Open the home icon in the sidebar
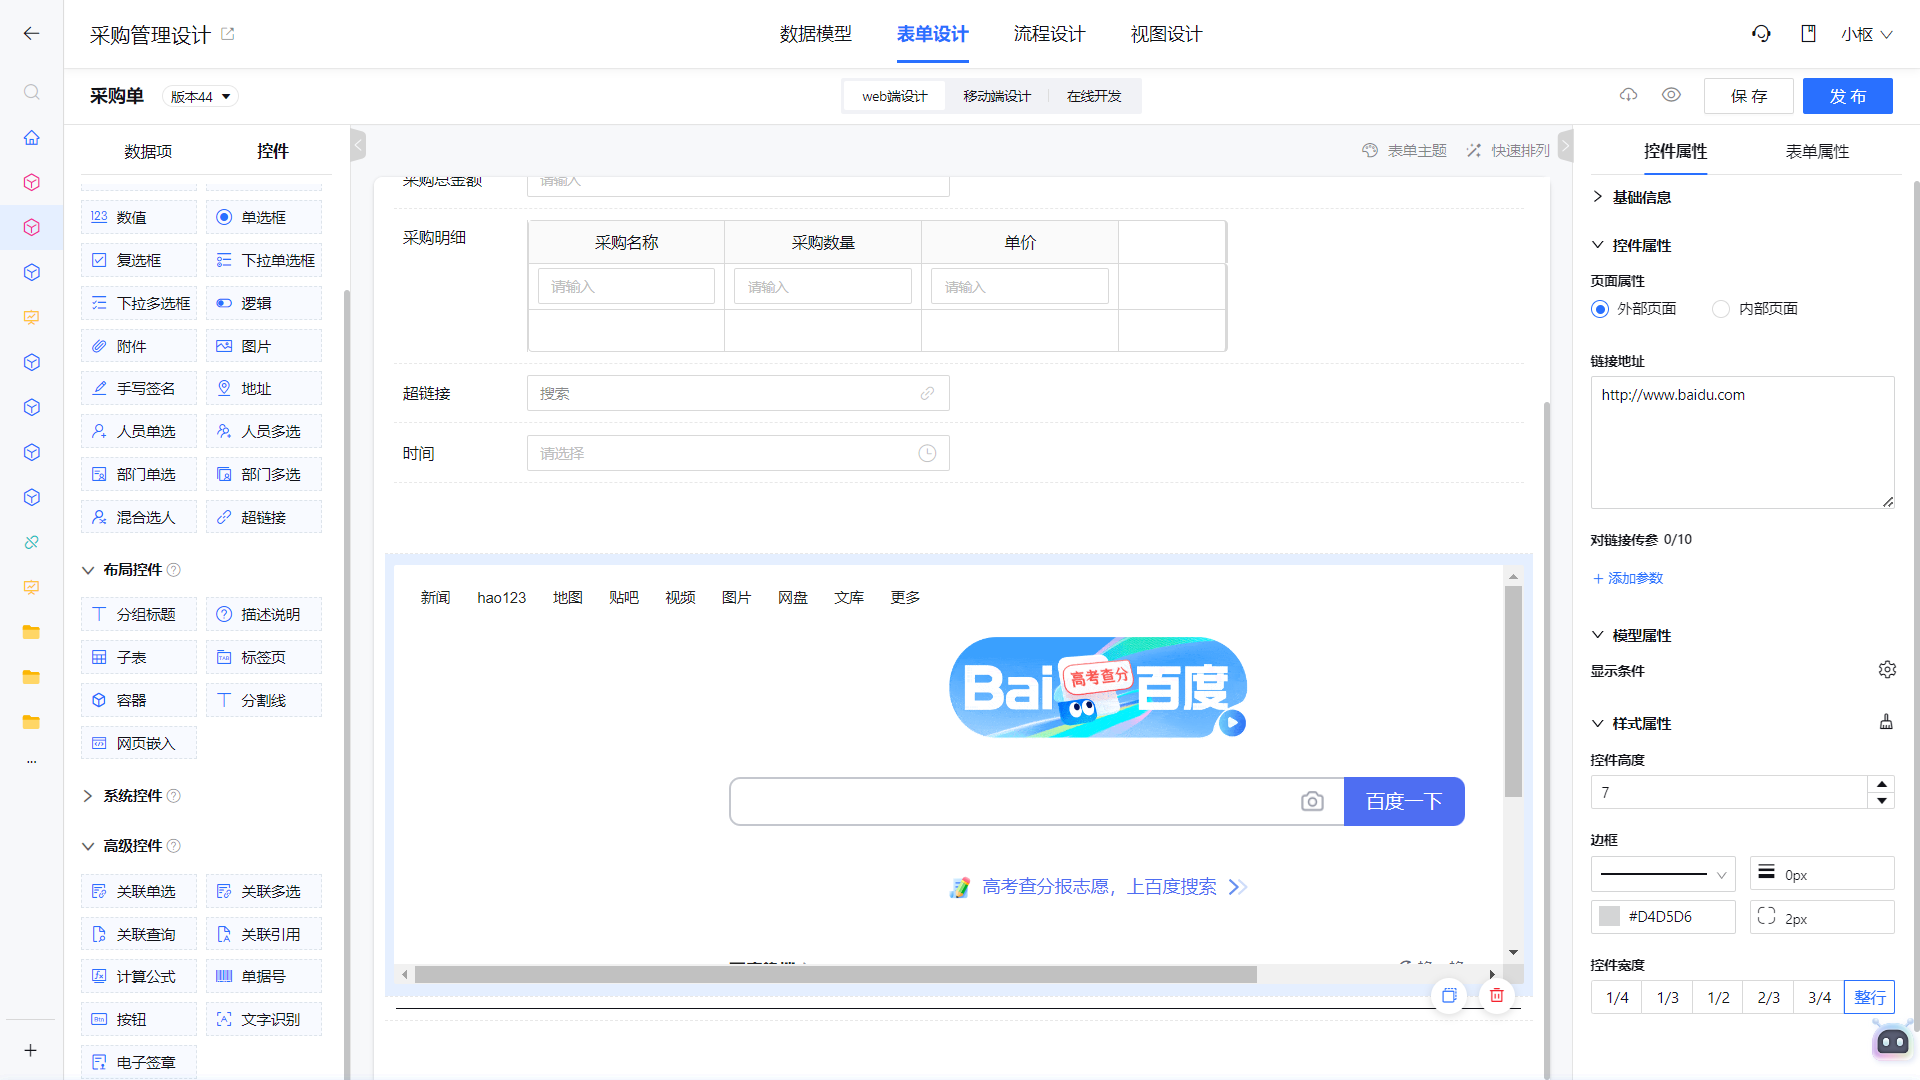 (32, 137)
